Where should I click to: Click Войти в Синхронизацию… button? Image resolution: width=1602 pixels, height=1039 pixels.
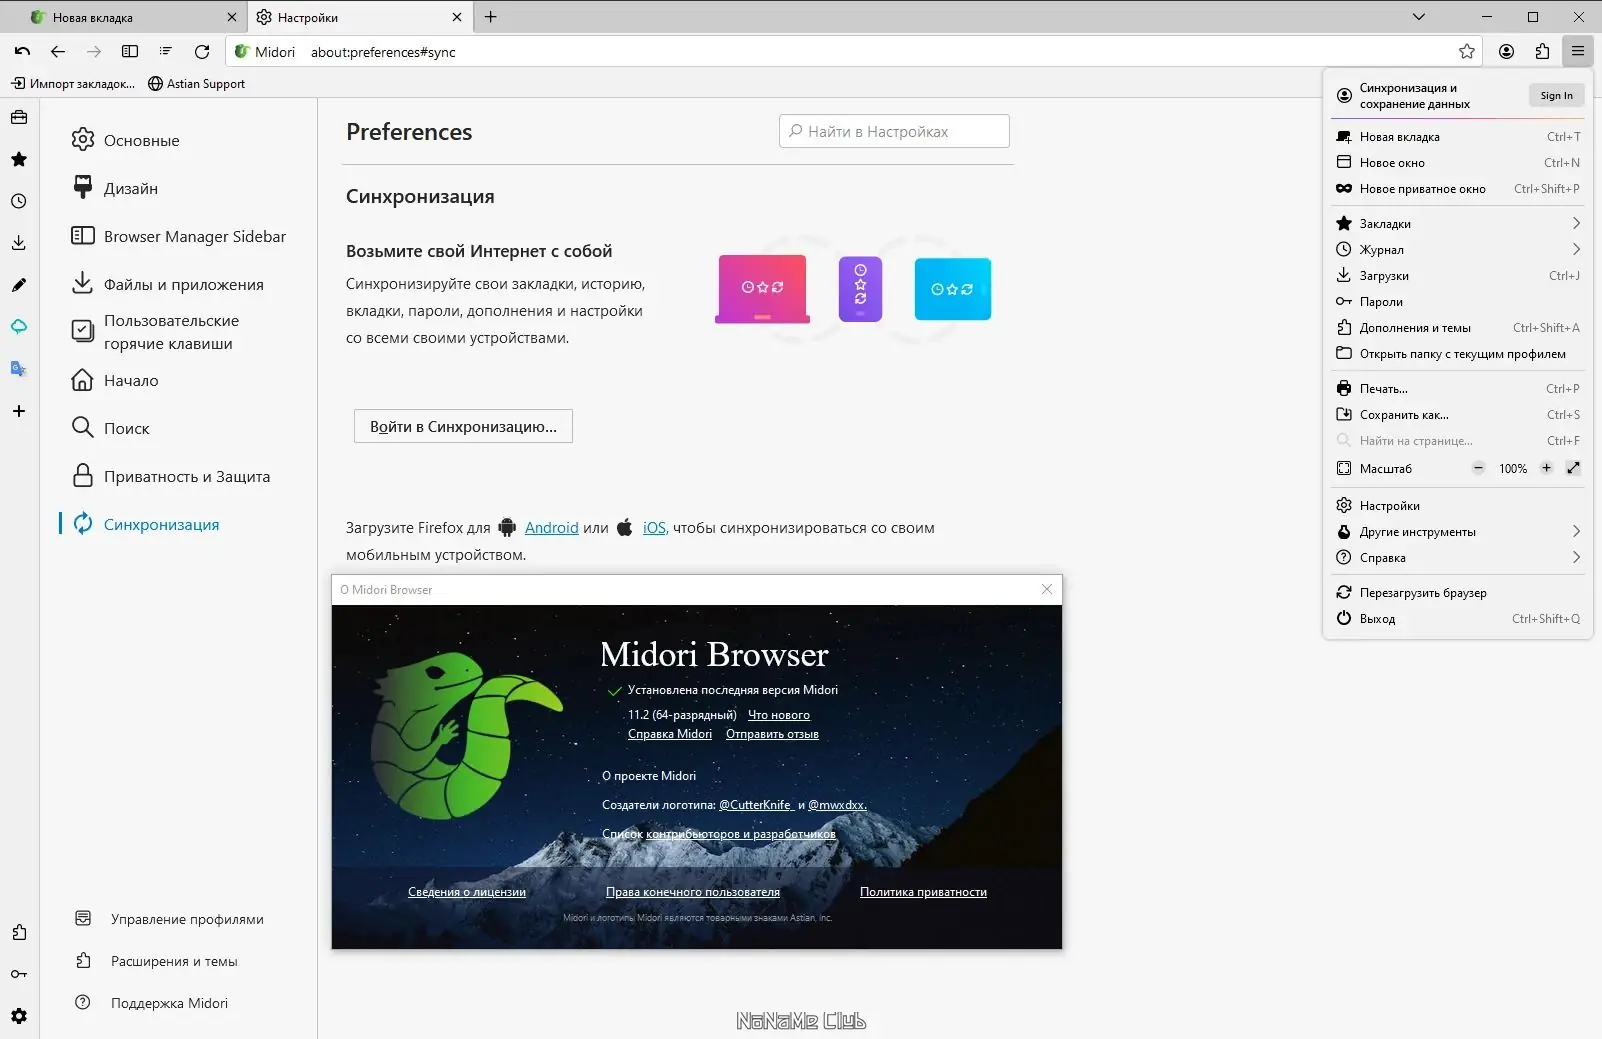click(463, 427)
